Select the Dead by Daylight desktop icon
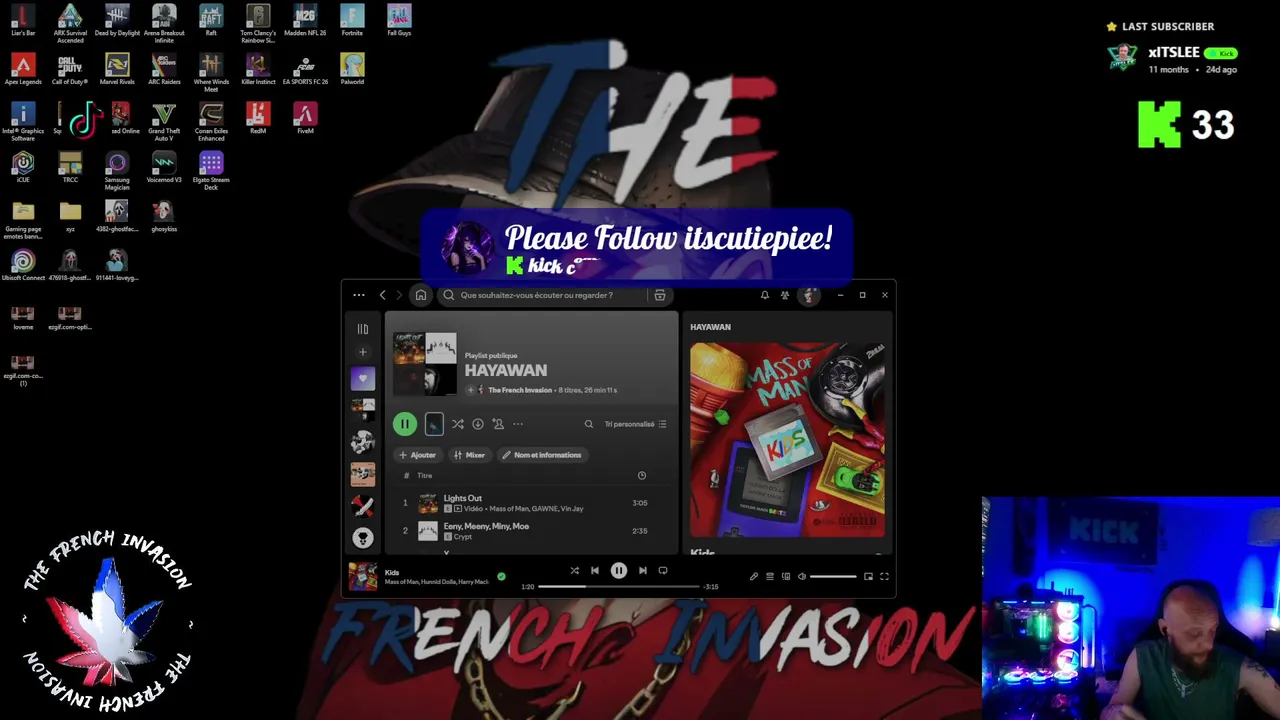 click(x=117, y=20)
